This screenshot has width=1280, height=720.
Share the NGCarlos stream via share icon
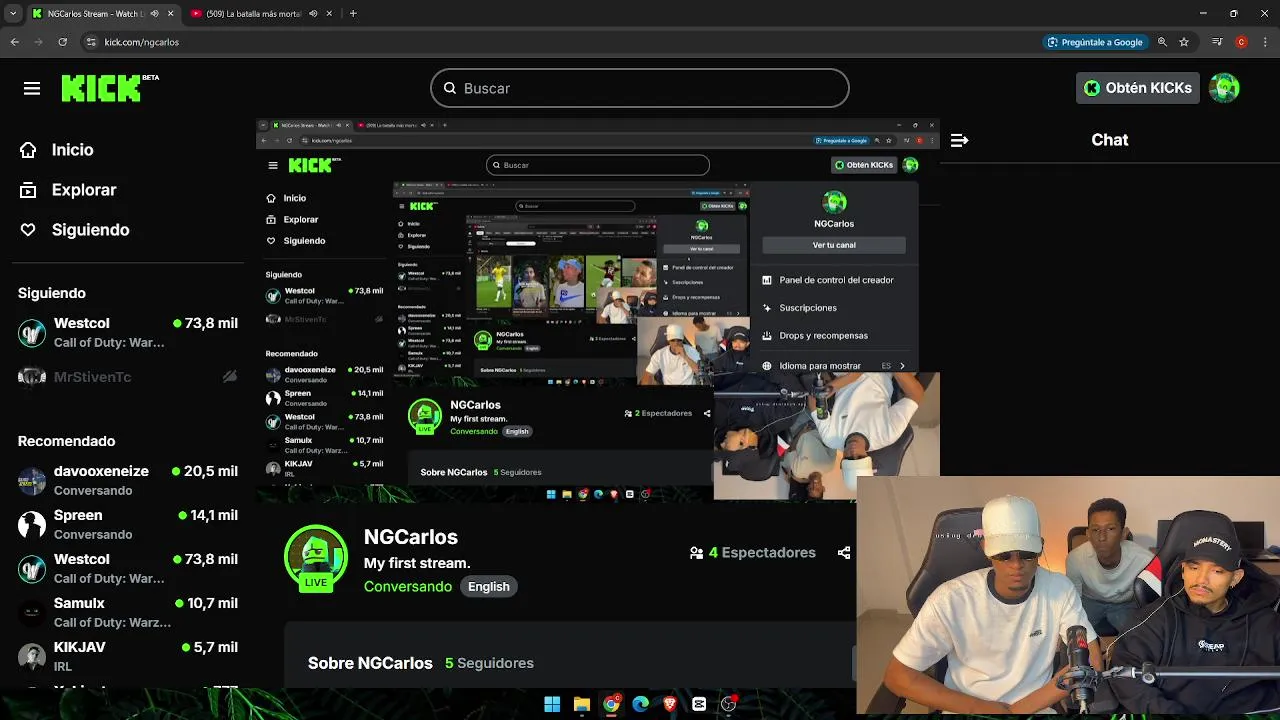(844, 552)
